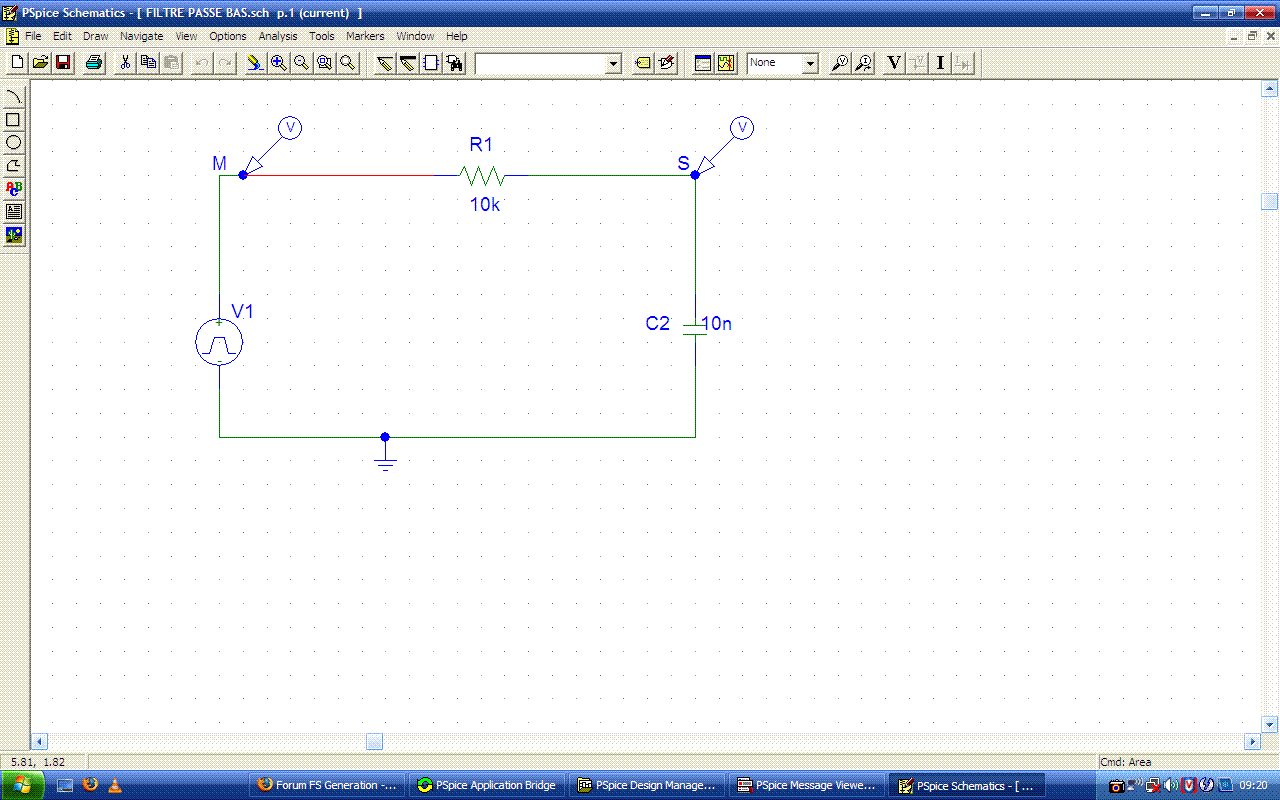The image size is (1280, 800).
Task: Select capacitor C2 symbol
Action: 695,329
